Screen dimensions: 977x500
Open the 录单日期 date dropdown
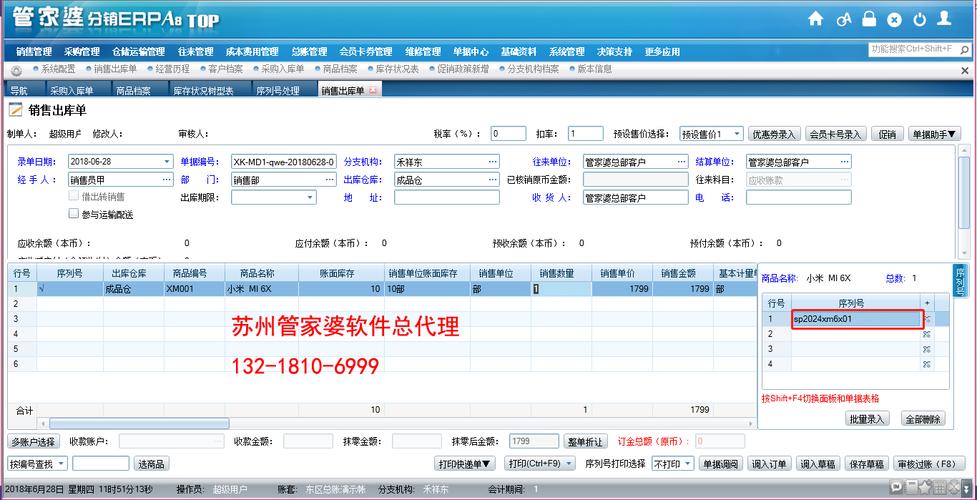click(166, 162)
